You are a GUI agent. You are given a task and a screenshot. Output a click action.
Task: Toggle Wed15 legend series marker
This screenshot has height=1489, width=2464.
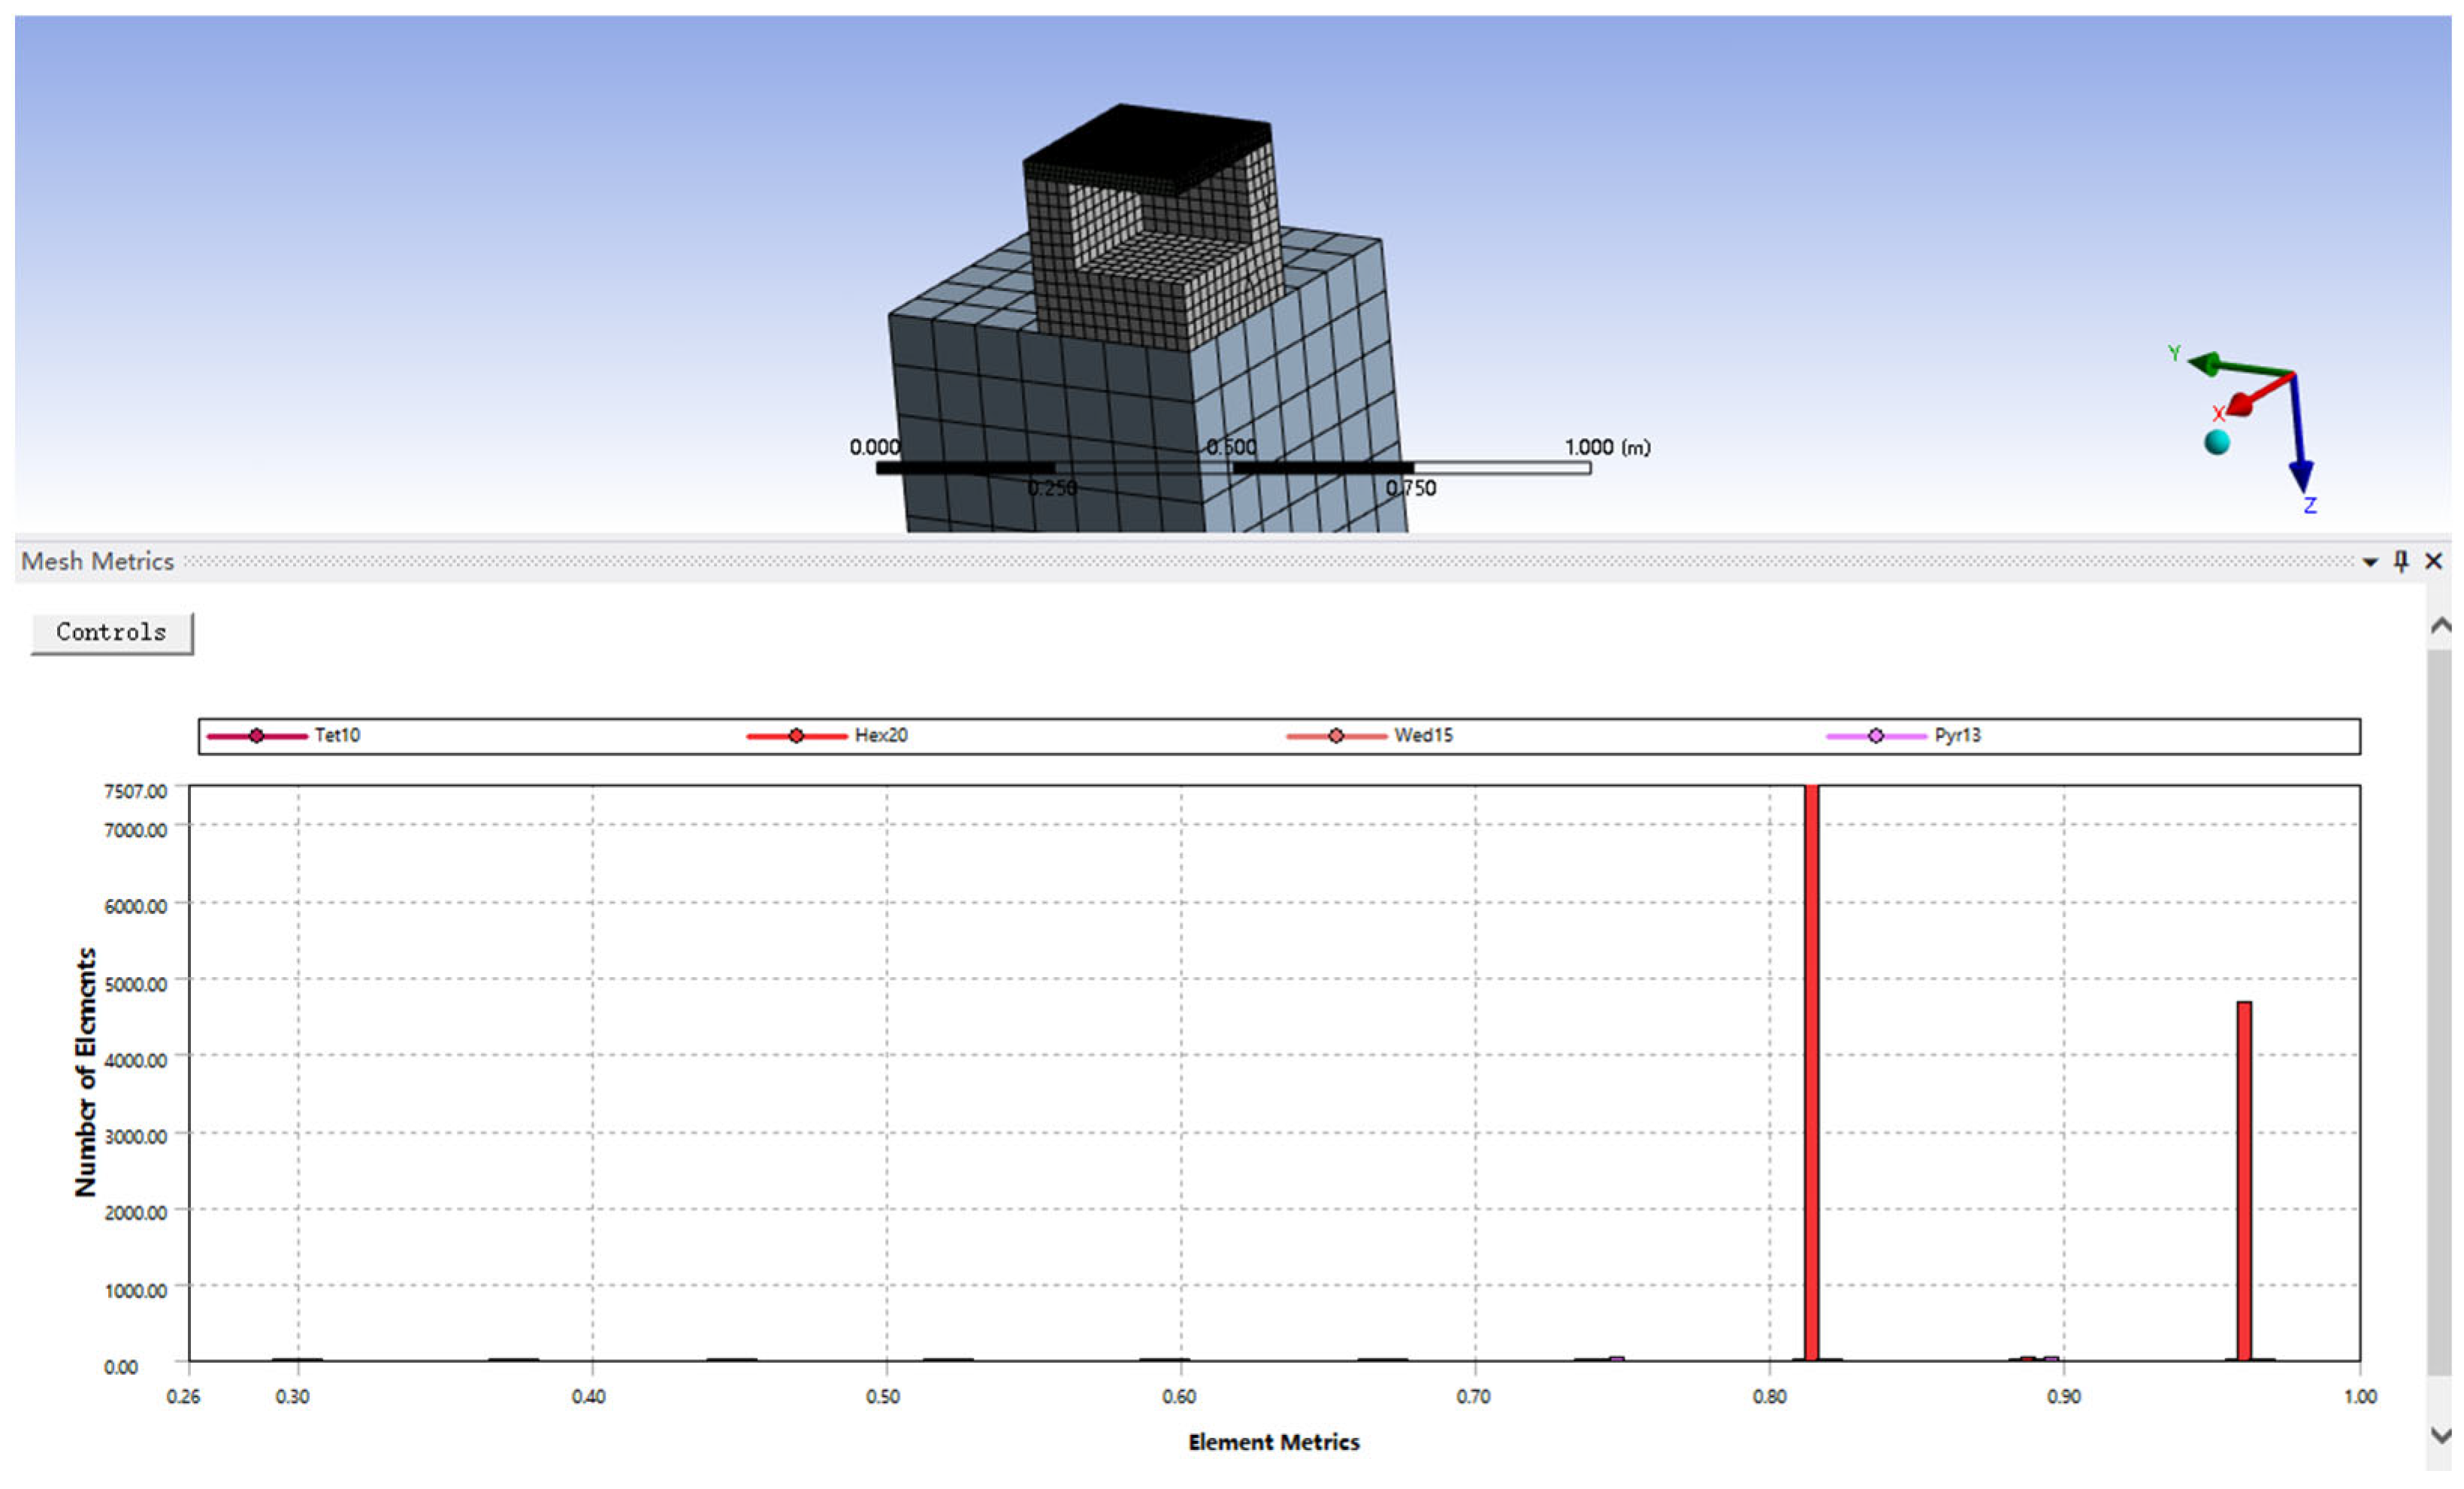[x=1336, y=736]
